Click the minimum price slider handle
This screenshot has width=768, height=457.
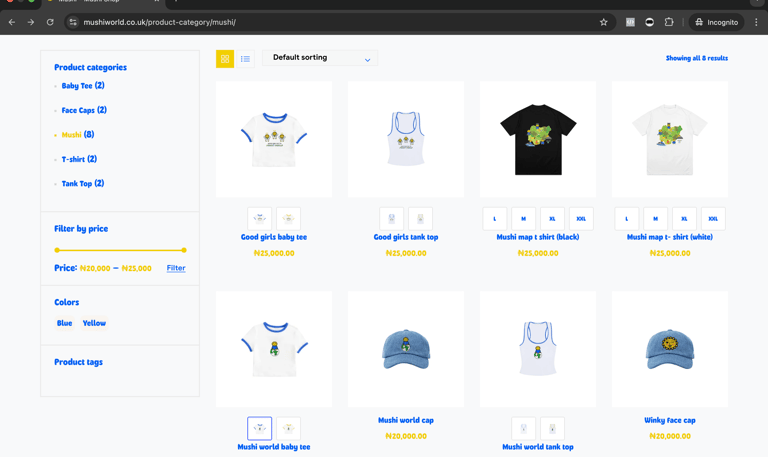[x=57, y=250]
